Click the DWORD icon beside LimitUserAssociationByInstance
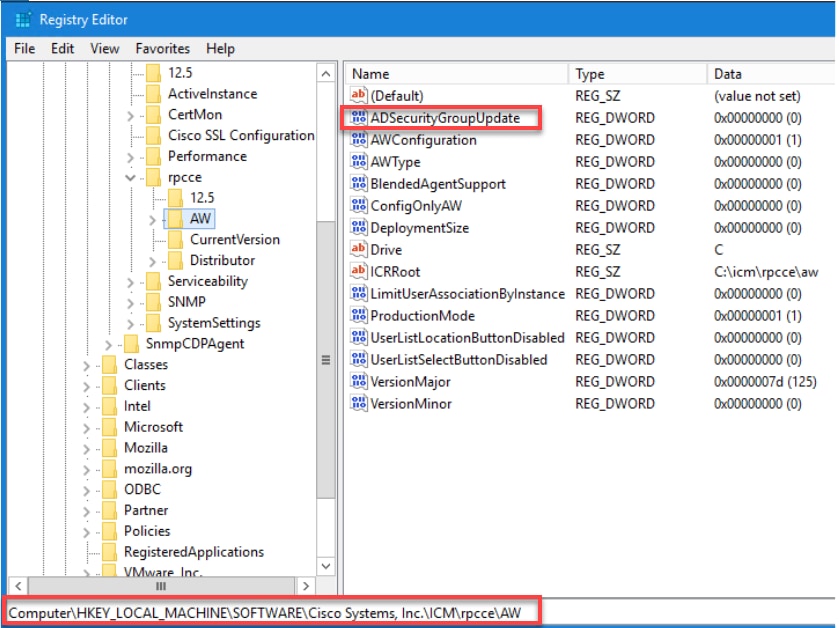This screenshot has width=839, height=628. click(359, 293)
